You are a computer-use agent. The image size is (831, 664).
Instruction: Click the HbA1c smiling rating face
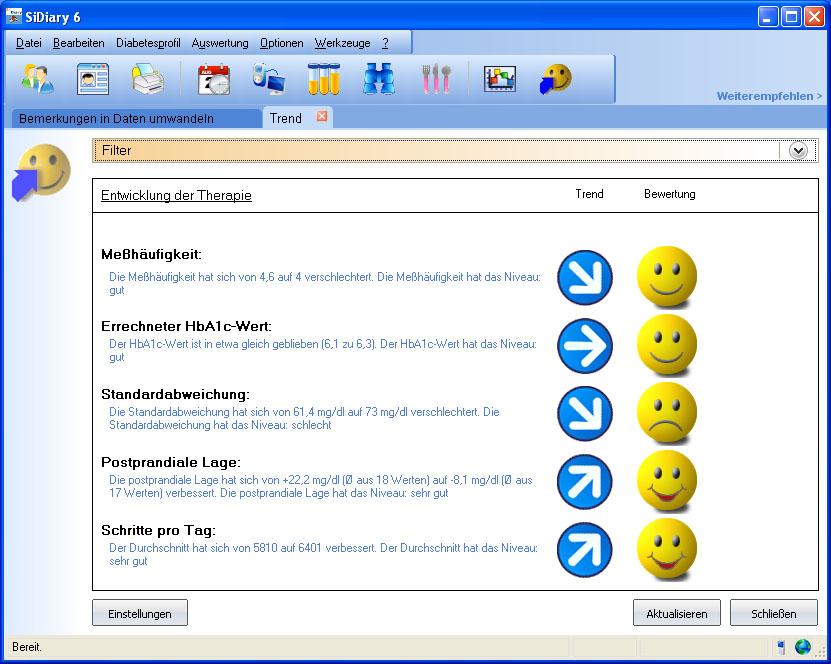click(x=667, y=346)
